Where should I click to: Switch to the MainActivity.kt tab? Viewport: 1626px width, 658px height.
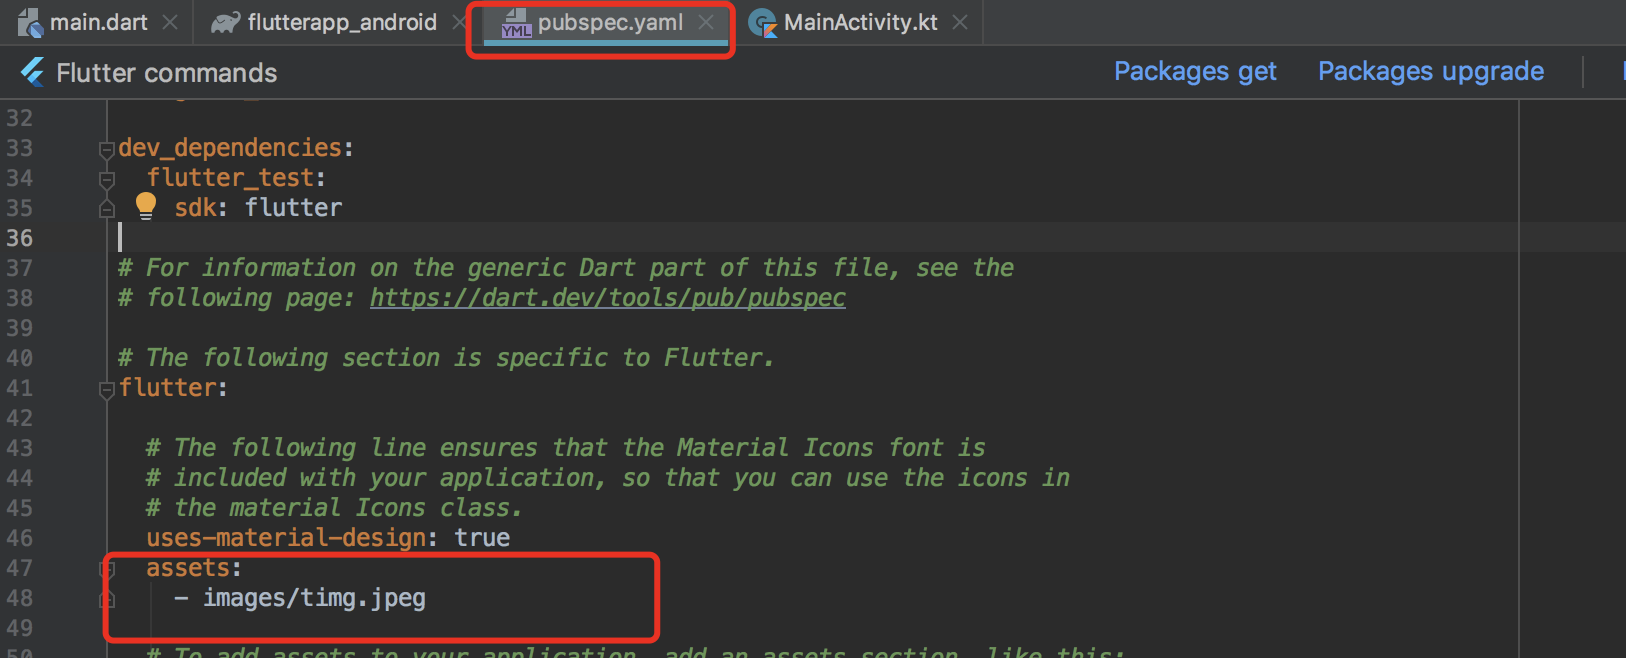(861, 22)
